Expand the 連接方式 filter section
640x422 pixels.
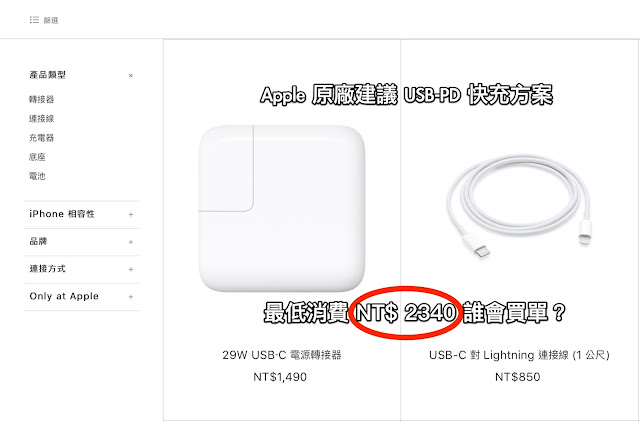pyautogui.click(x=82, y=269)
